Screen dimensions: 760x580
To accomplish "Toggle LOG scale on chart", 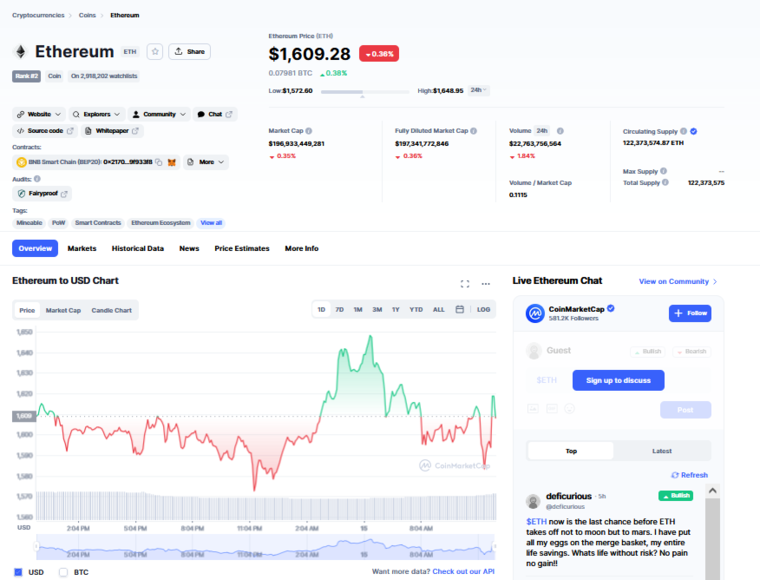I will 483,309.
